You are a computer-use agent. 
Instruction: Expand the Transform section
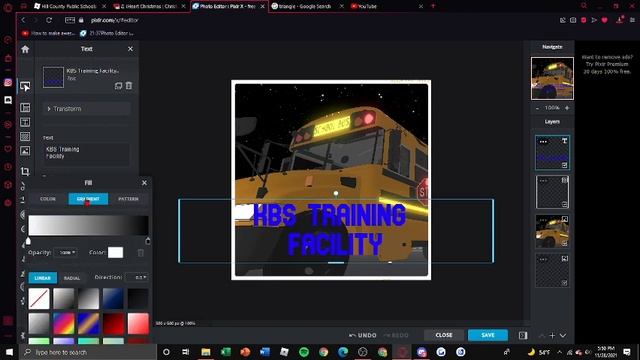click(x=87, y=109)
